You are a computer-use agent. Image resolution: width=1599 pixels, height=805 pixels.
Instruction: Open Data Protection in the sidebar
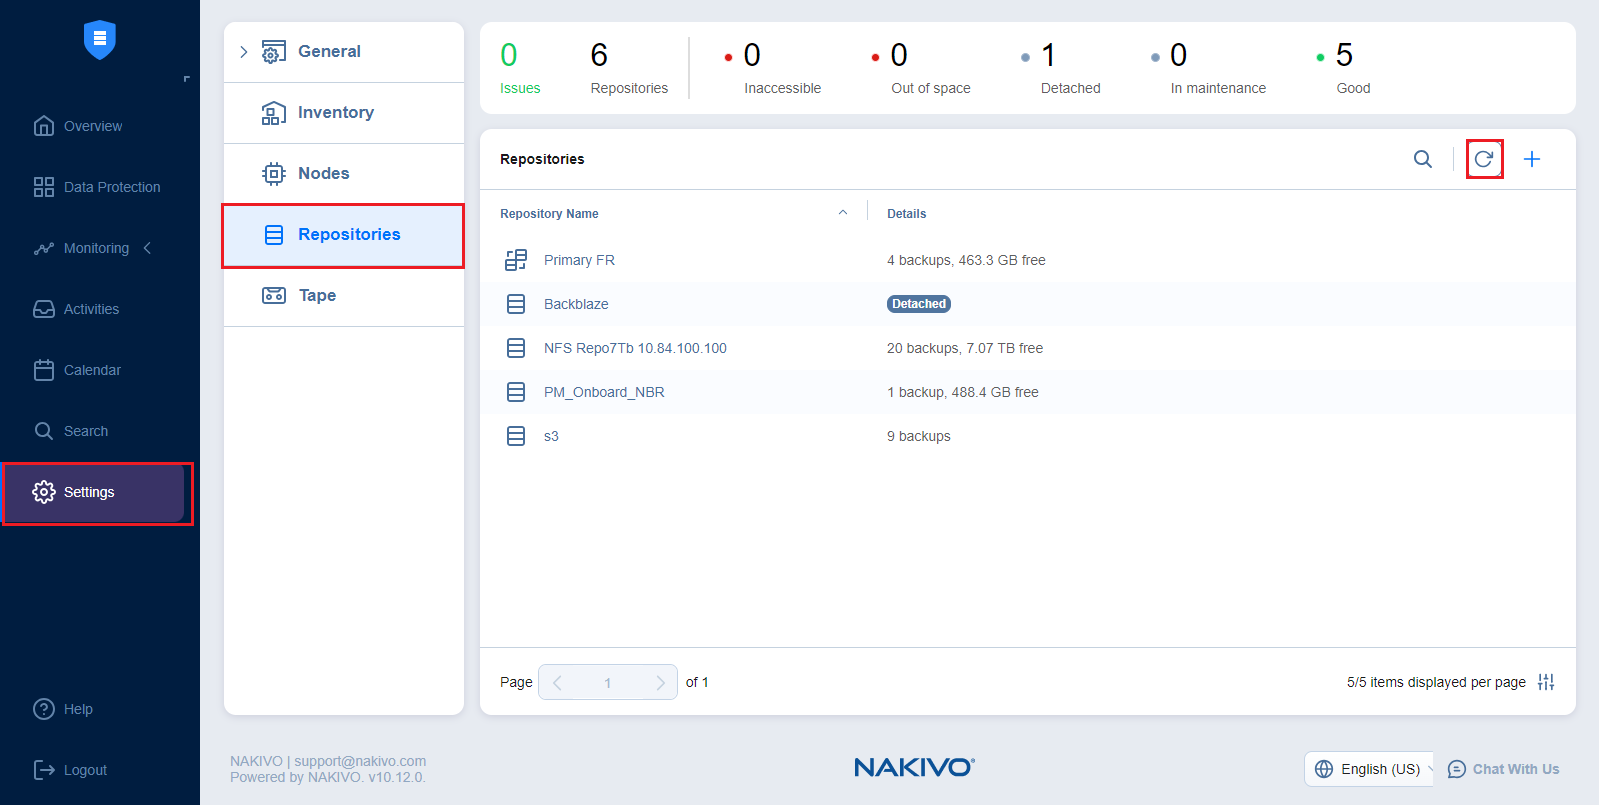click(111, 187)
